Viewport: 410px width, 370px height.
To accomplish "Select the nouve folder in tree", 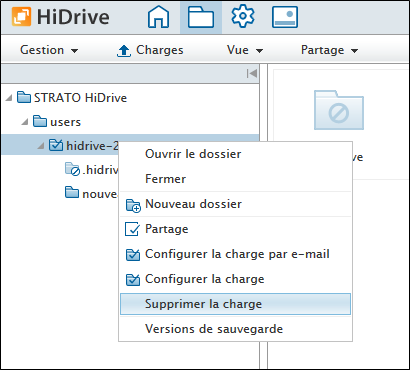I will pos(100,194).
